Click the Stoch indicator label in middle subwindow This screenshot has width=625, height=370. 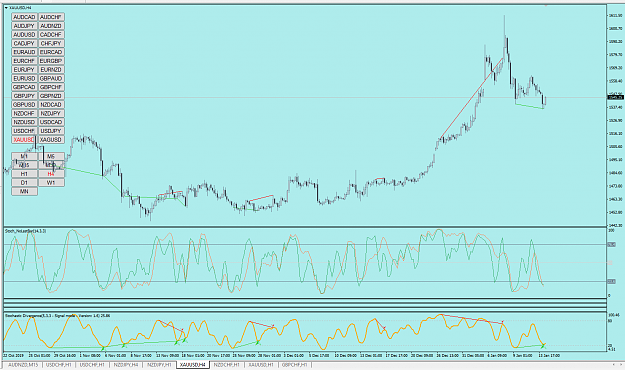coord(25,231)
